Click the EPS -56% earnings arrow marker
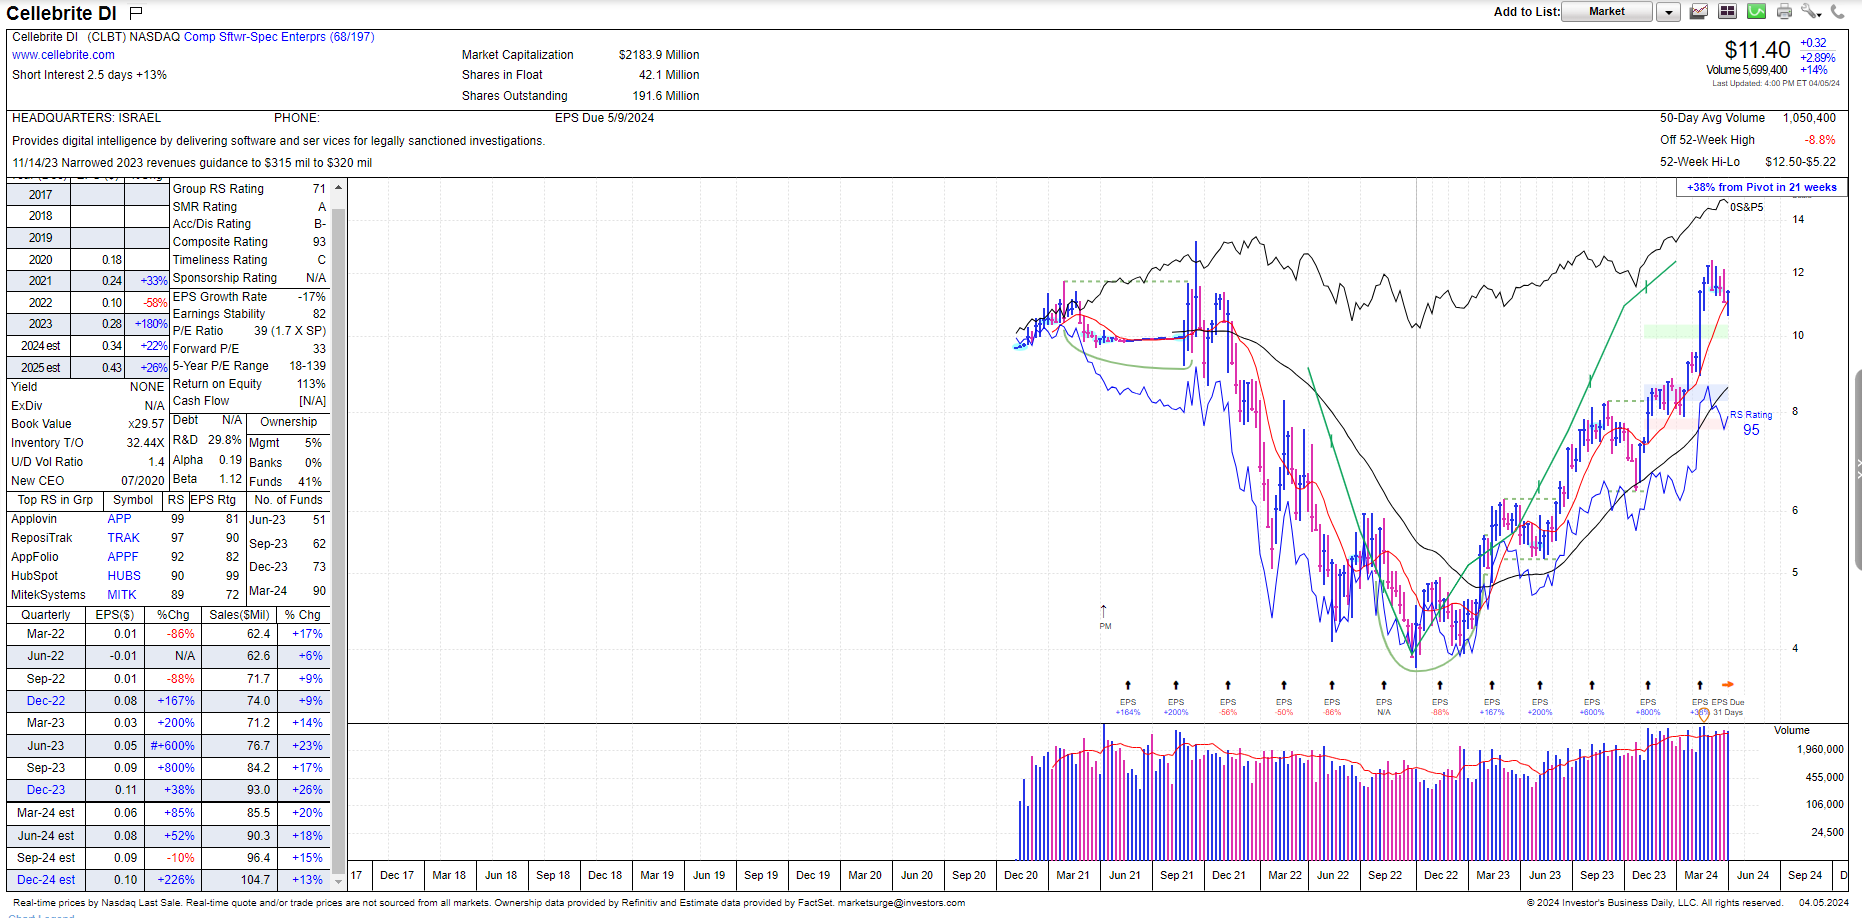The image size is (1862, 918). 1228,685
